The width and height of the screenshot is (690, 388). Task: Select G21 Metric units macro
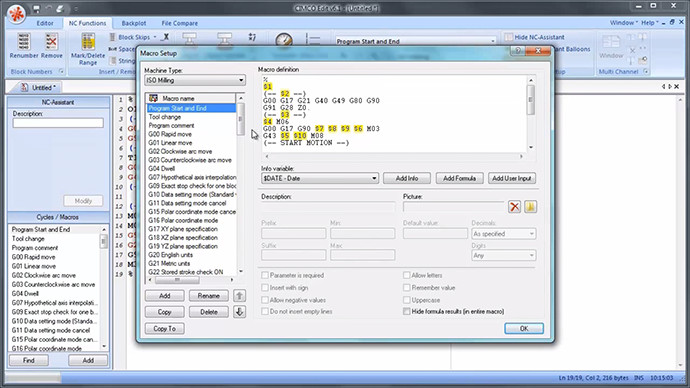(169, 264)
